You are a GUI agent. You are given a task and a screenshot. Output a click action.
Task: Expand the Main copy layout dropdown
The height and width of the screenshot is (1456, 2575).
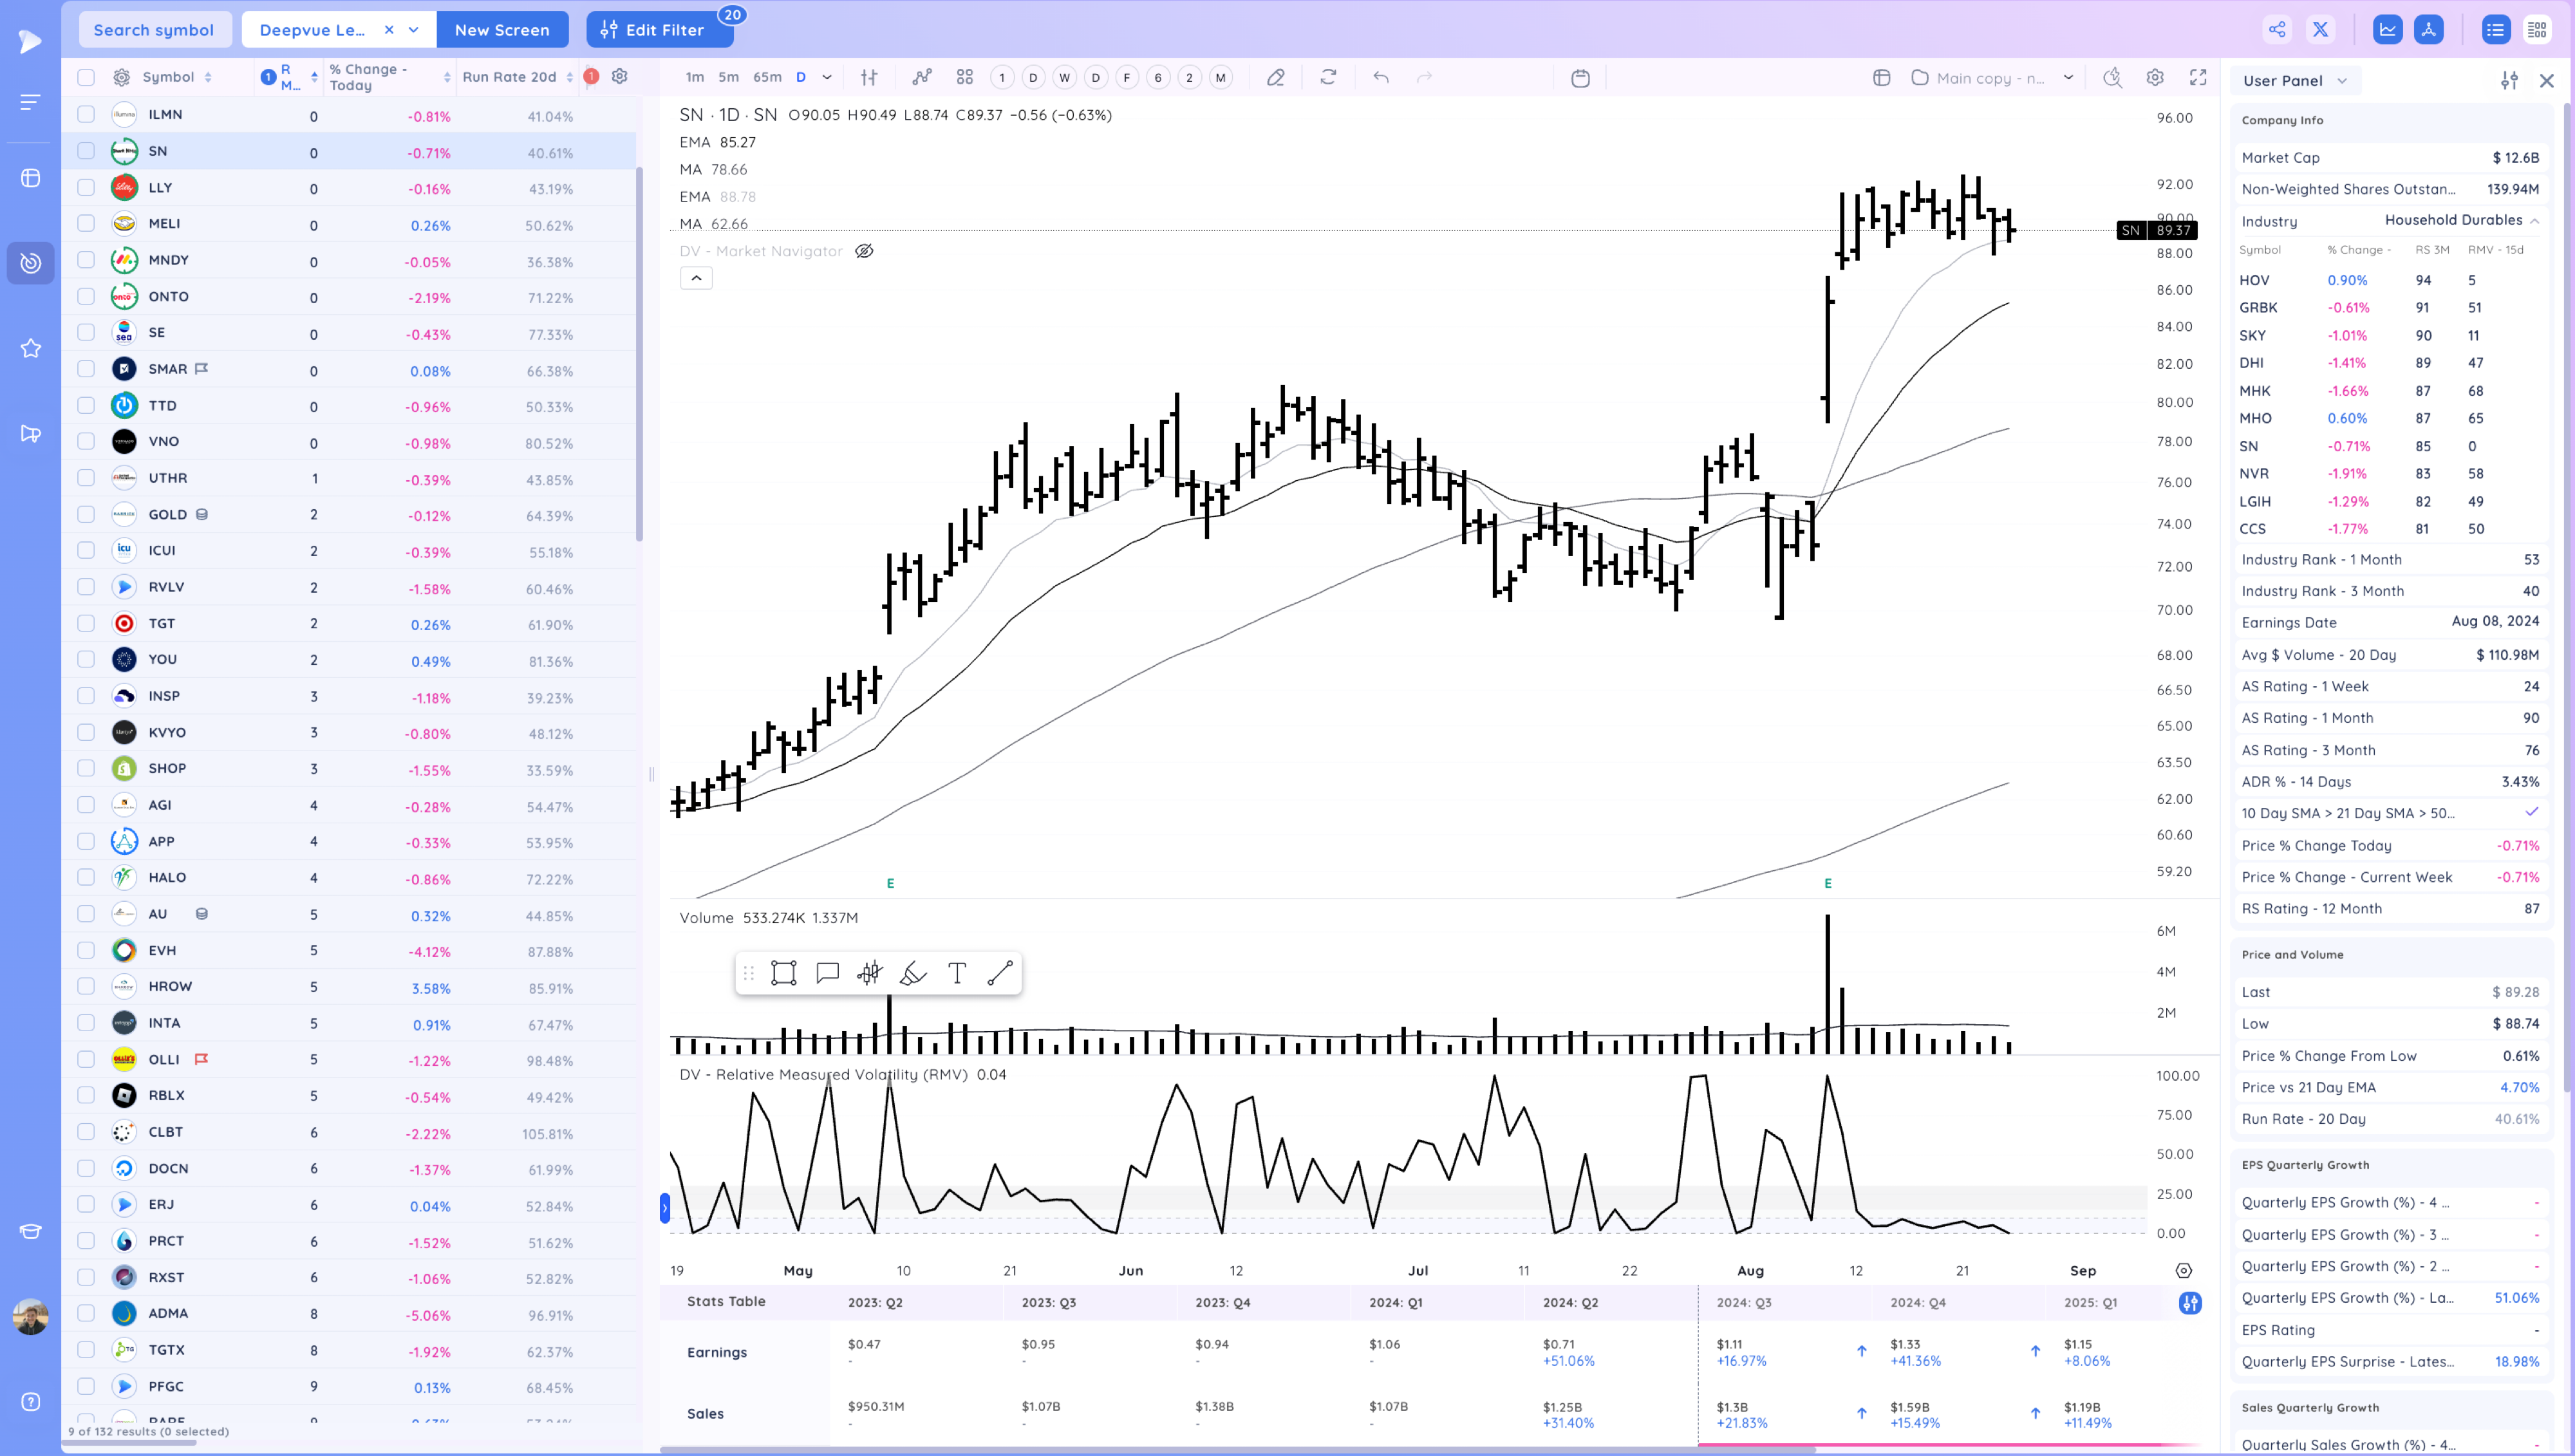2068,77
